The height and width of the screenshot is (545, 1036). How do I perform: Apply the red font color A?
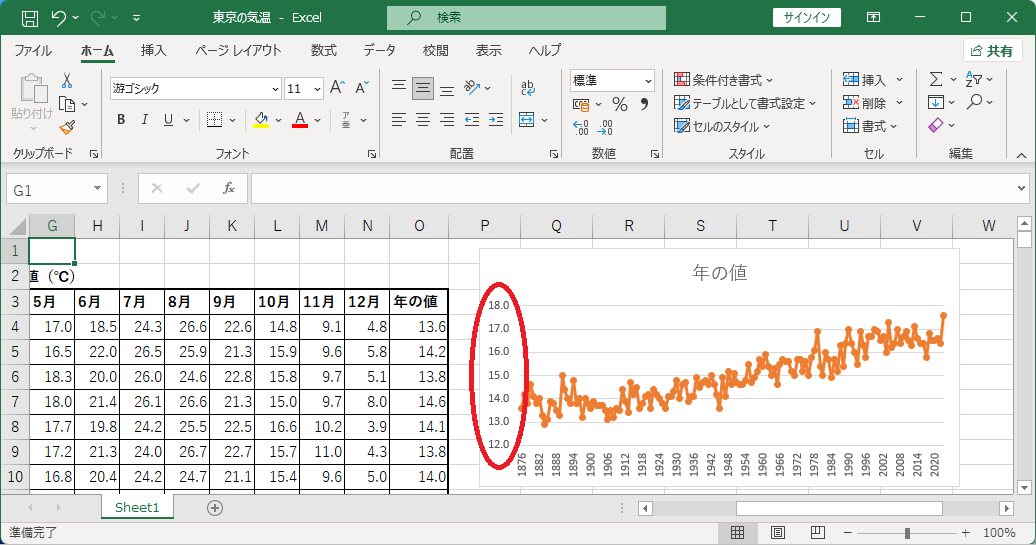(300, 120)
